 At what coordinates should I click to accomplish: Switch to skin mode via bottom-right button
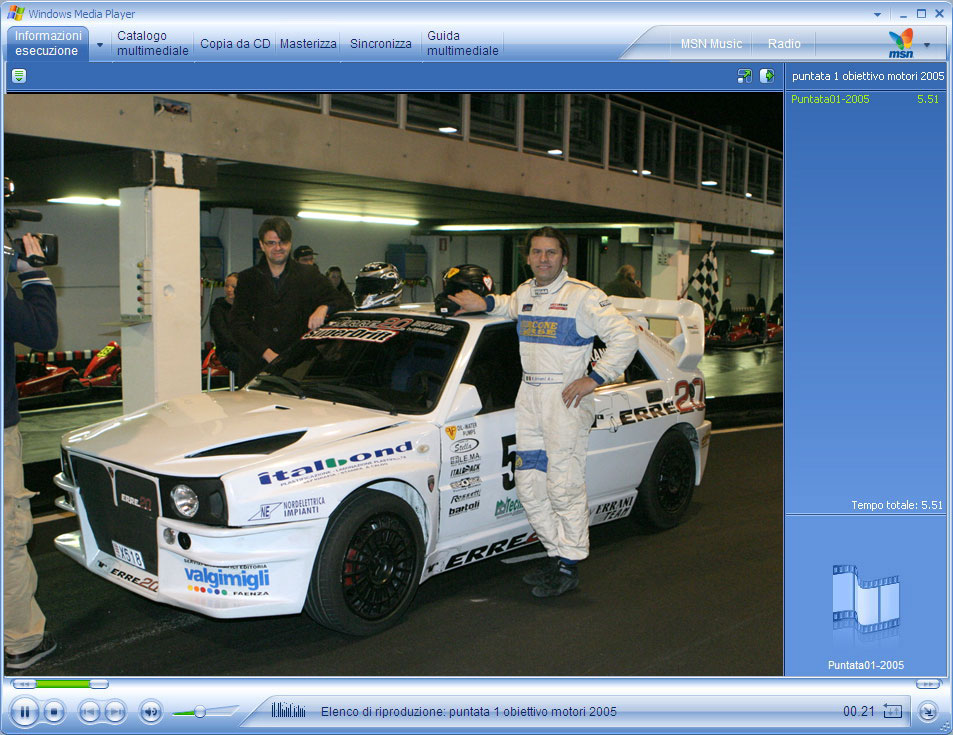pos(928,711)
